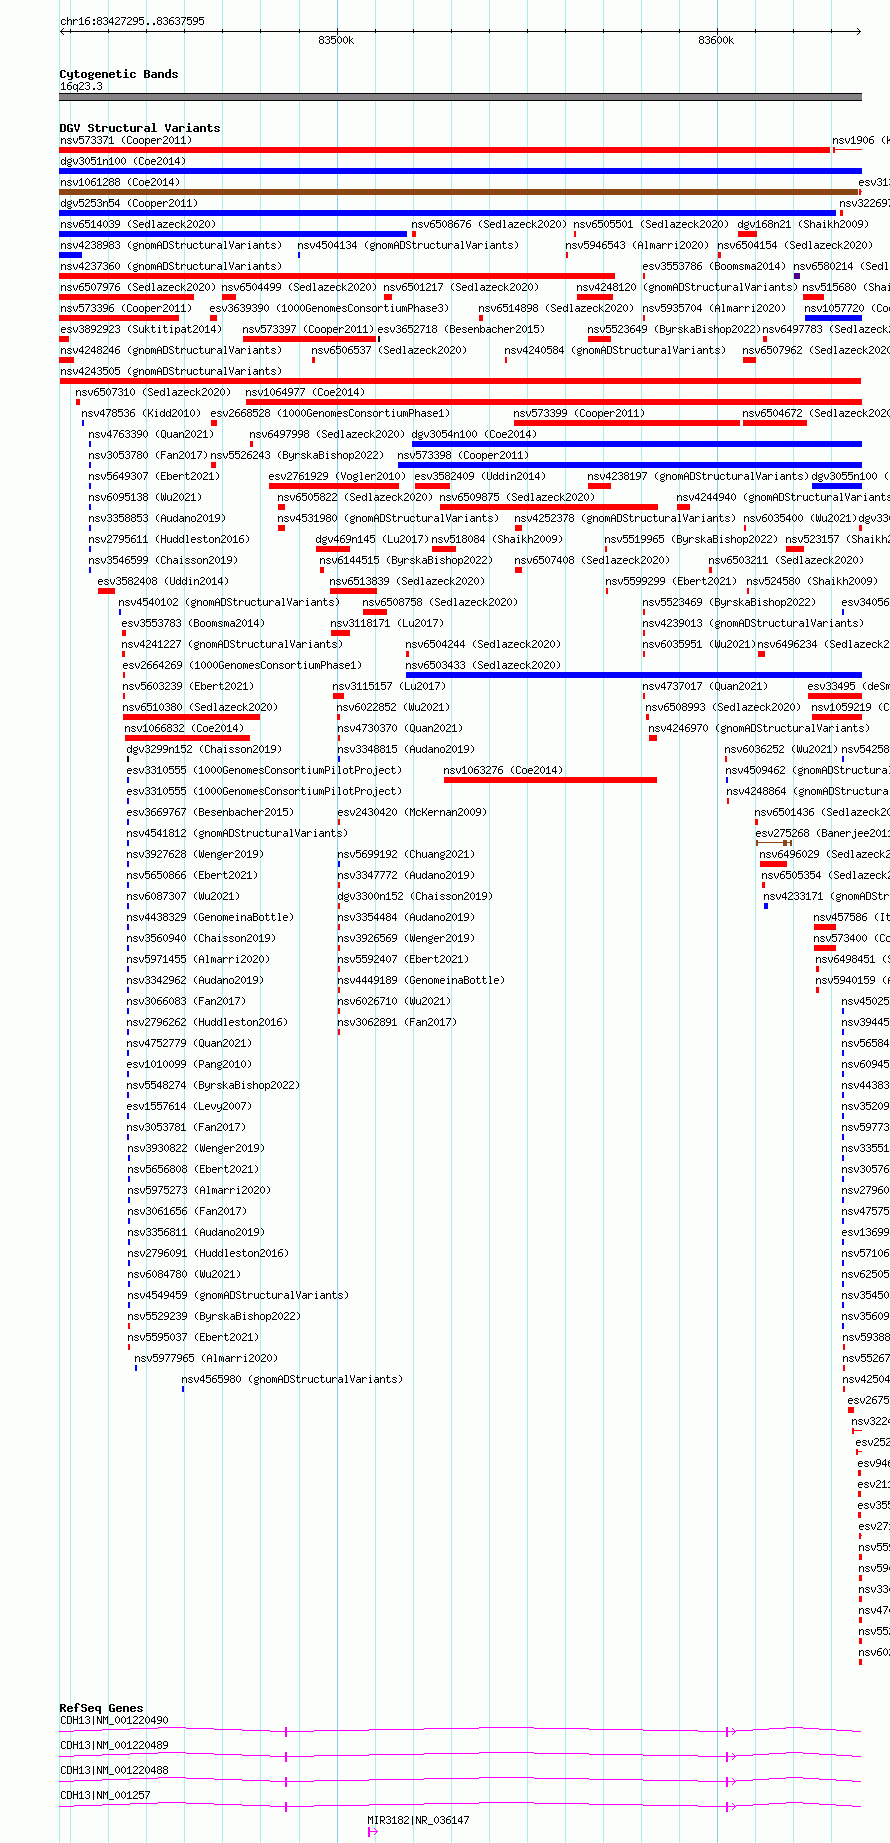Click esv3892923 (Suktitipat2014)
890x1843 pixels.
point(141,329)
